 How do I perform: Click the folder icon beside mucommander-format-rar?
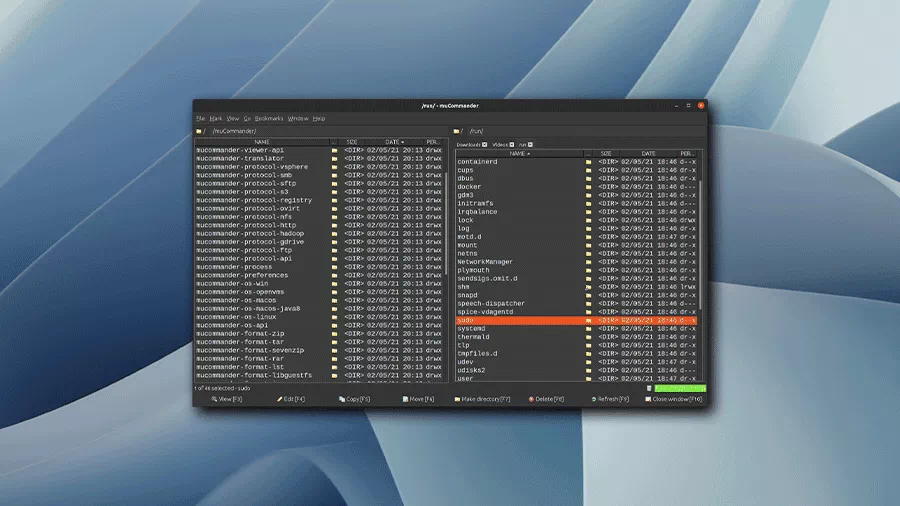(334, 359)
